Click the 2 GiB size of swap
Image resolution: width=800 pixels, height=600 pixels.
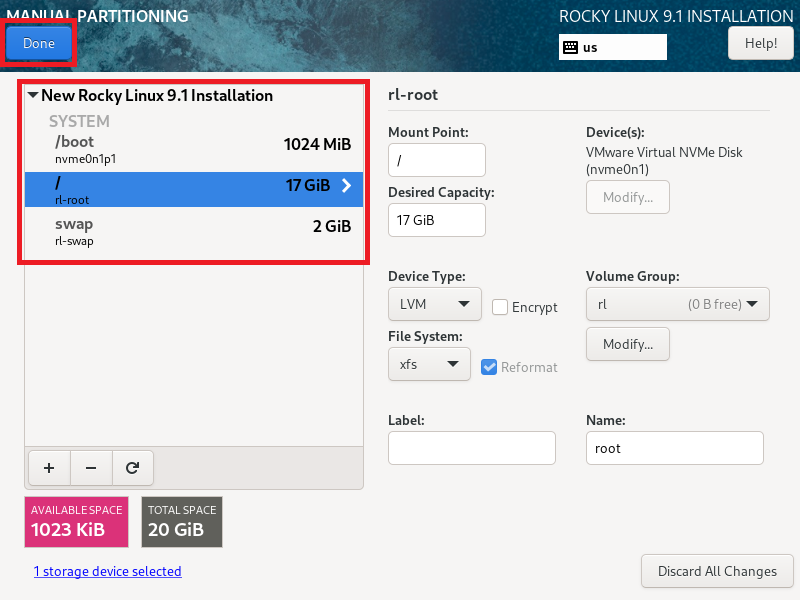click(332, 226)
